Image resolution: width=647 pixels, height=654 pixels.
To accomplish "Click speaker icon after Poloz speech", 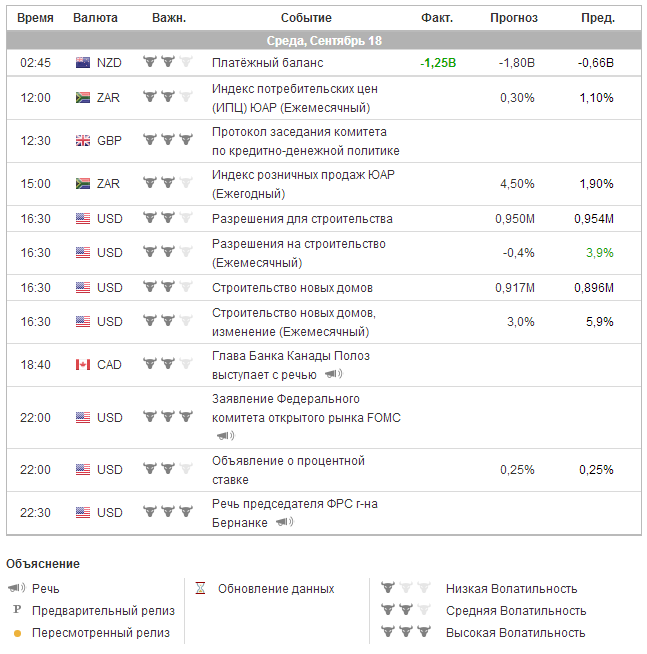I will [x=333, y=374].
